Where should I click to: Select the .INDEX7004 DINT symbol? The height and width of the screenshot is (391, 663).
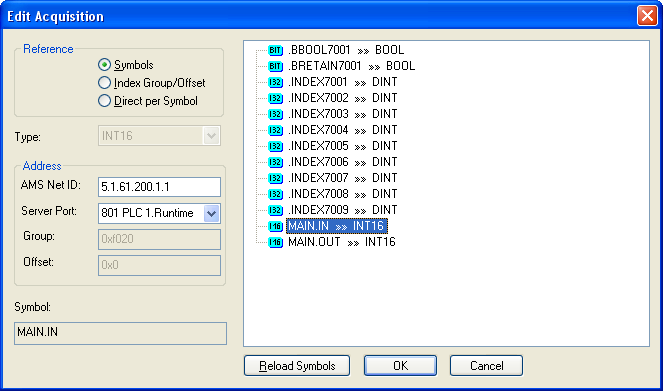coord(342,131)
